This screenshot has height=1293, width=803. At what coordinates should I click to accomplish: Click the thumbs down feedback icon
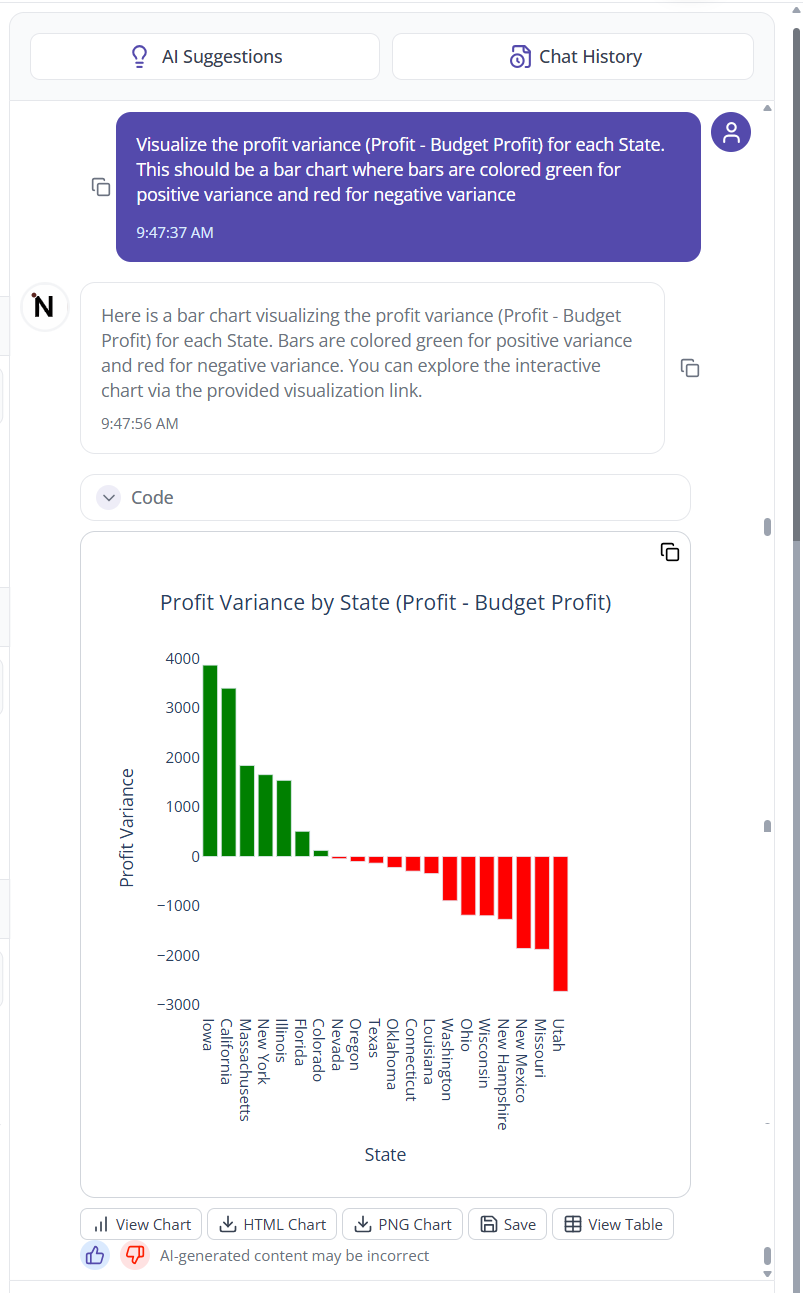click(135, 1255)
